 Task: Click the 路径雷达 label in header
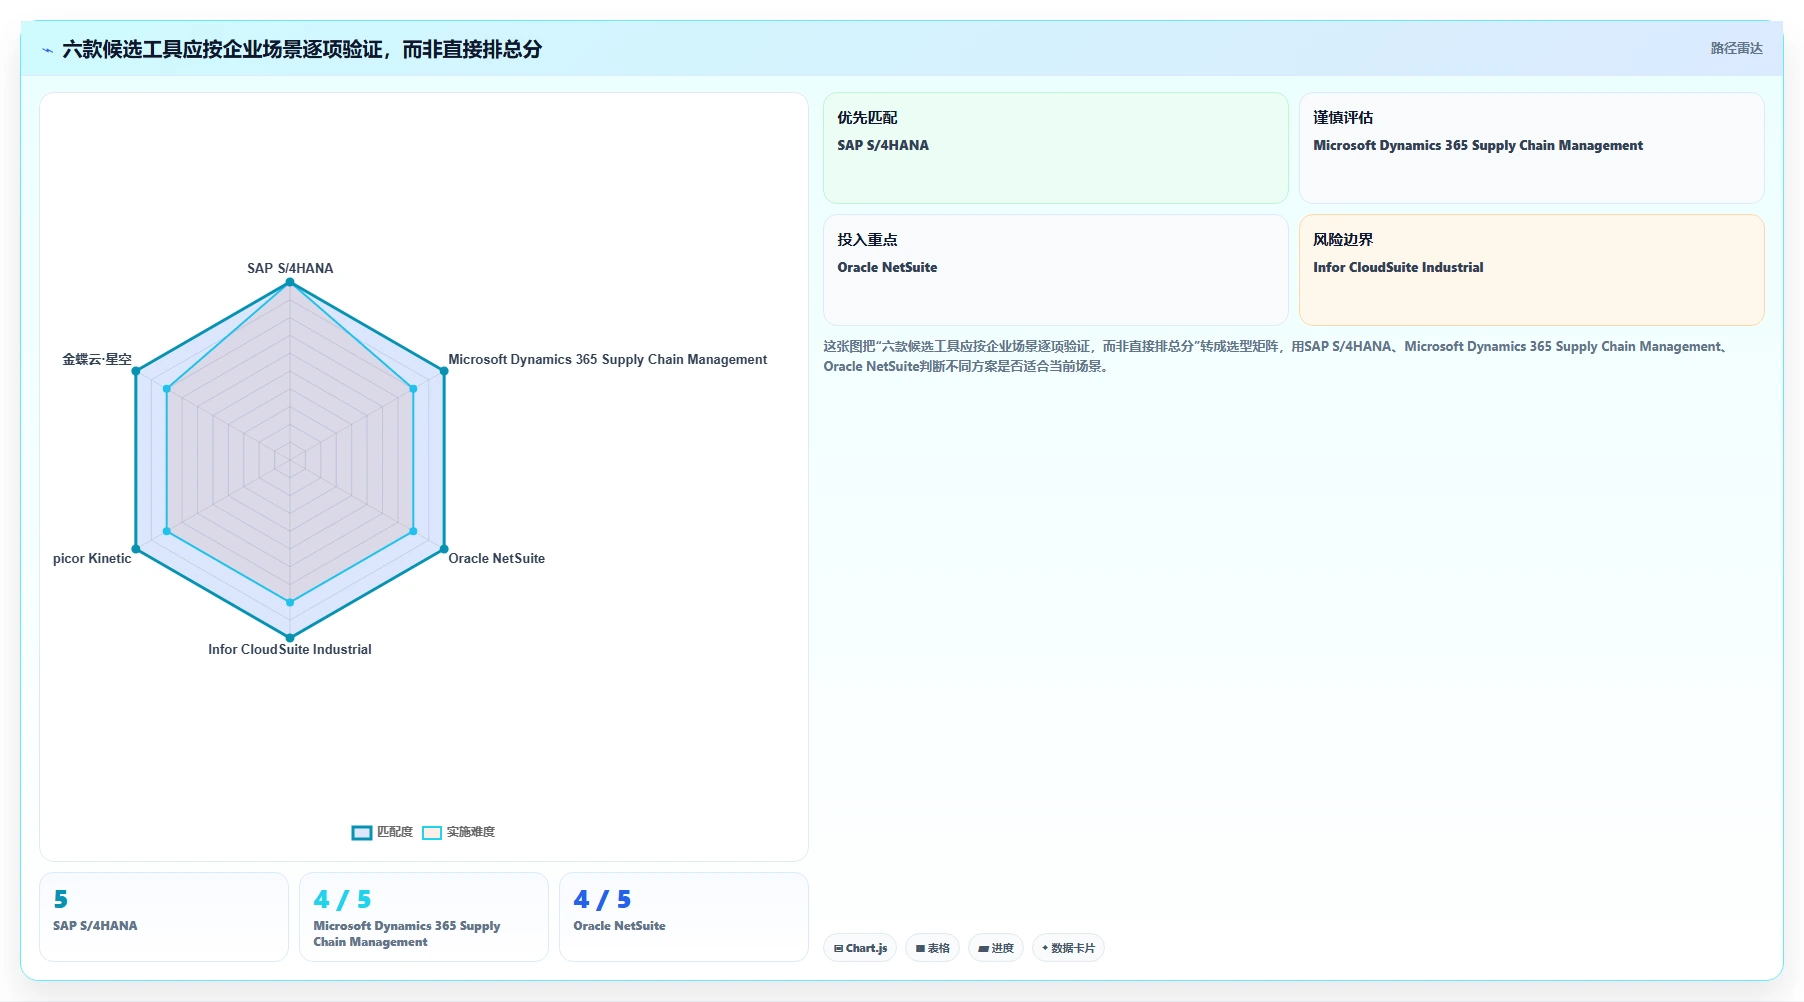(x=1736, y=48)
